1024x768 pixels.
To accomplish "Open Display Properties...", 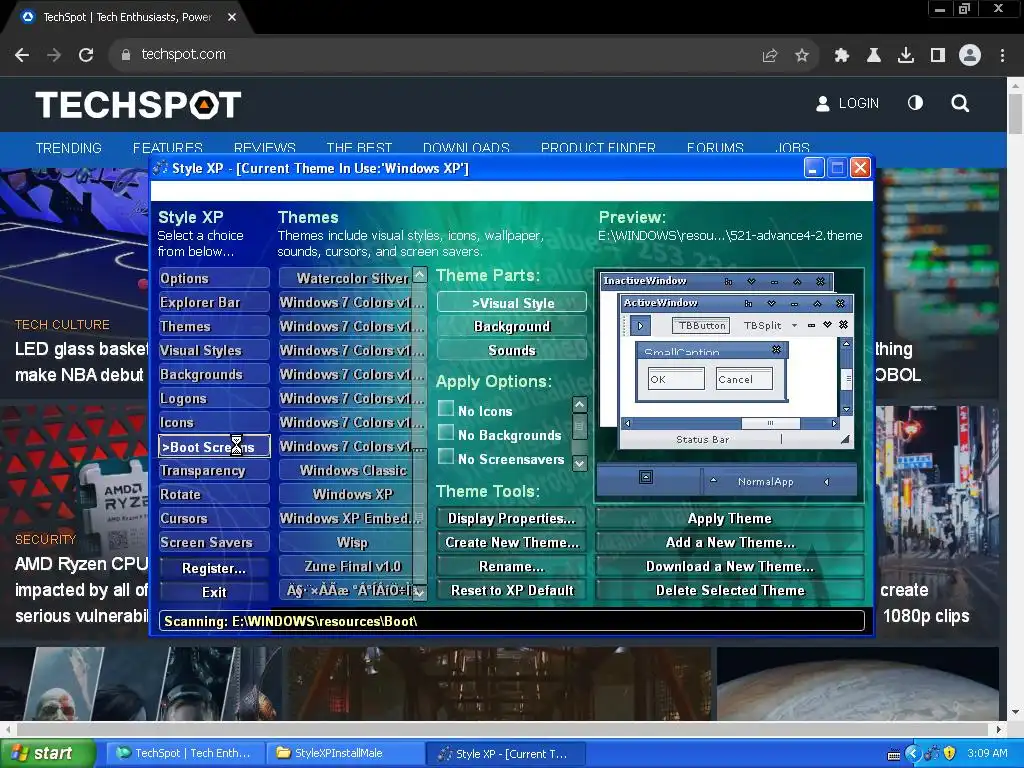I will pos(512,519).
